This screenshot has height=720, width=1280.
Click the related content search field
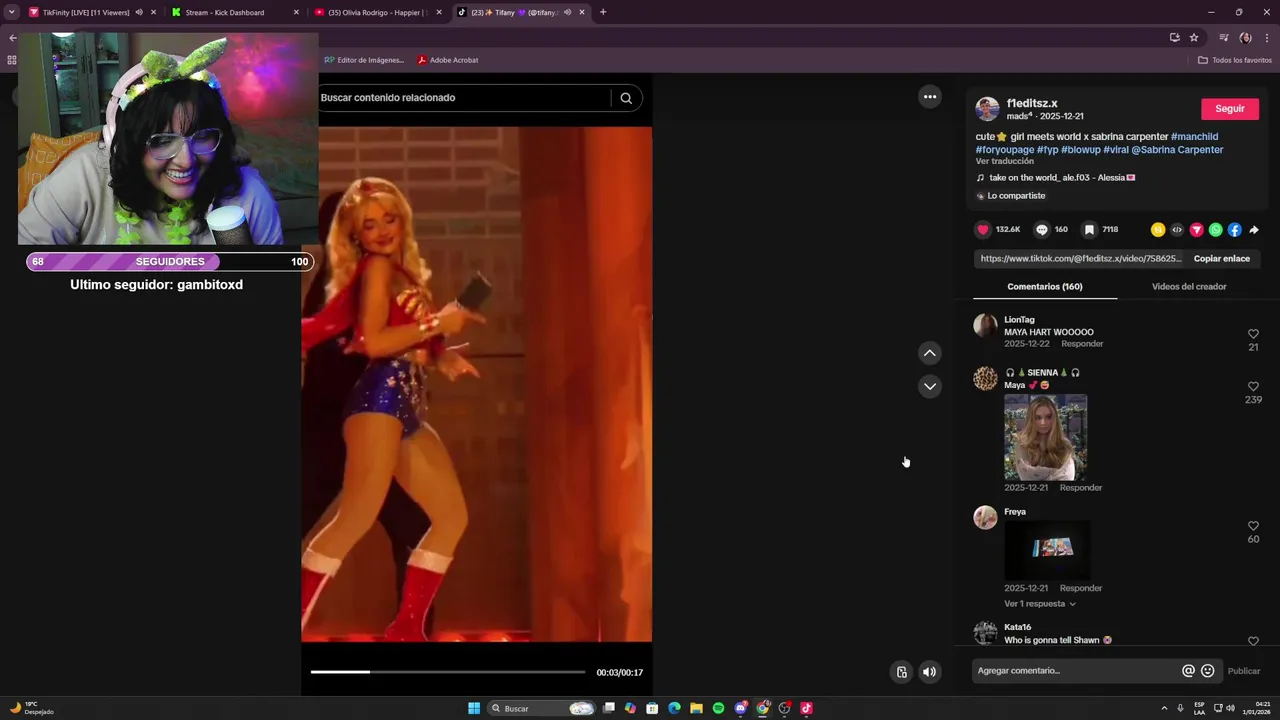click(464, 98)
